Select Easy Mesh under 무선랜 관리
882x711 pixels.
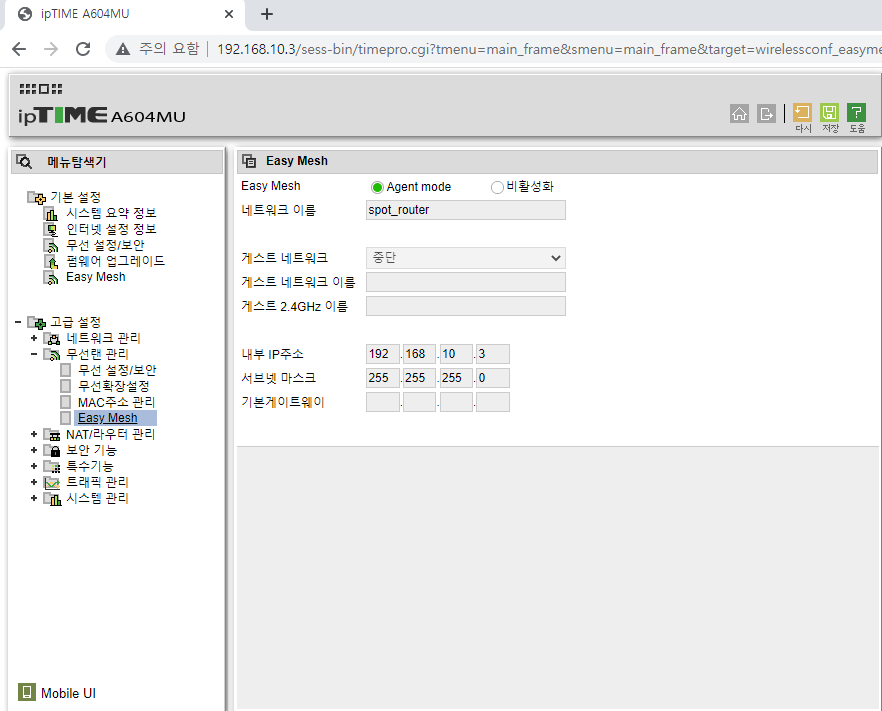(107, 418)
